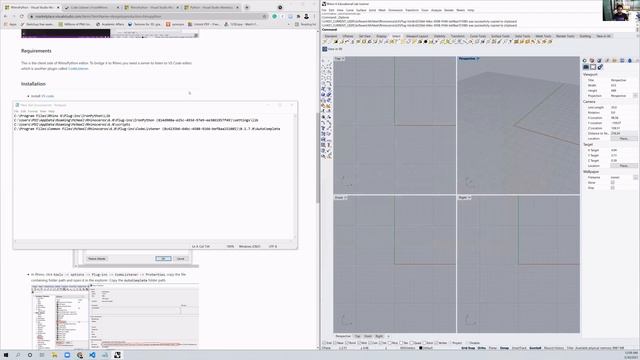
Task: Open Notepad's Format menu
Action: (33, 111)
